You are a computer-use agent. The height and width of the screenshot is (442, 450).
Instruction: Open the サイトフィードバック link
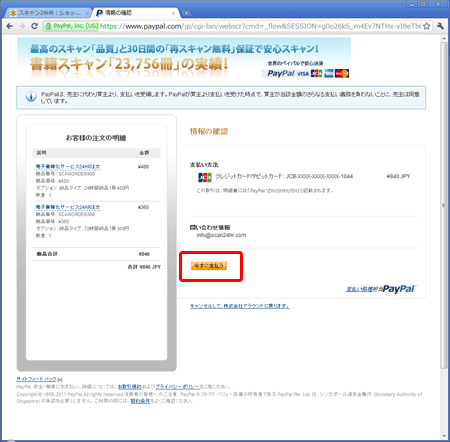coord(37,379)
